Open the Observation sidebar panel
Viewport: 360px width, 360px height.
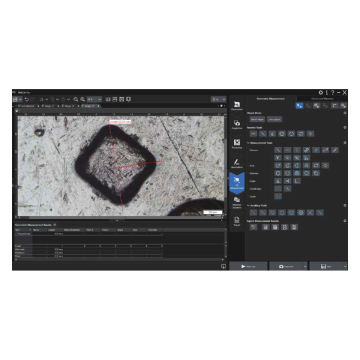pyautogui.click(x=237, y=105)
